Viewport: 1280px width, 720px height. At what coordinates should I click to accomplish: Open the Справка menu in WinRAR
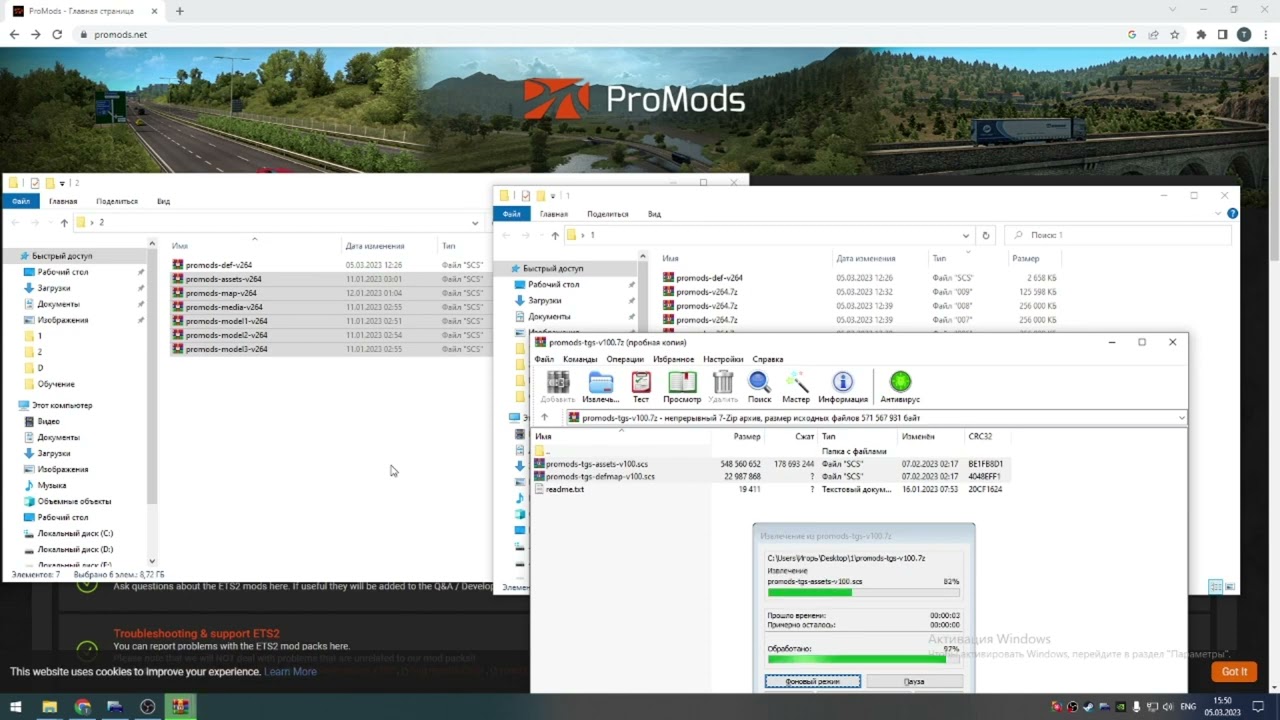768,359
